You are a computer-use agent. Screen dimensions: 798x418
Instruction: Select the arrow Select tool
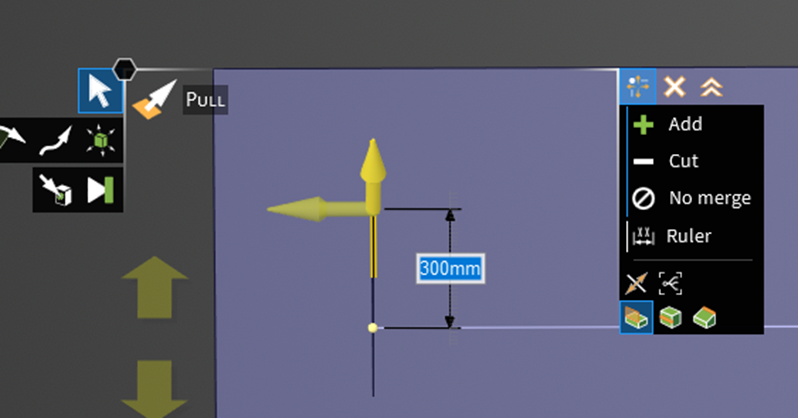pos(100,91)
